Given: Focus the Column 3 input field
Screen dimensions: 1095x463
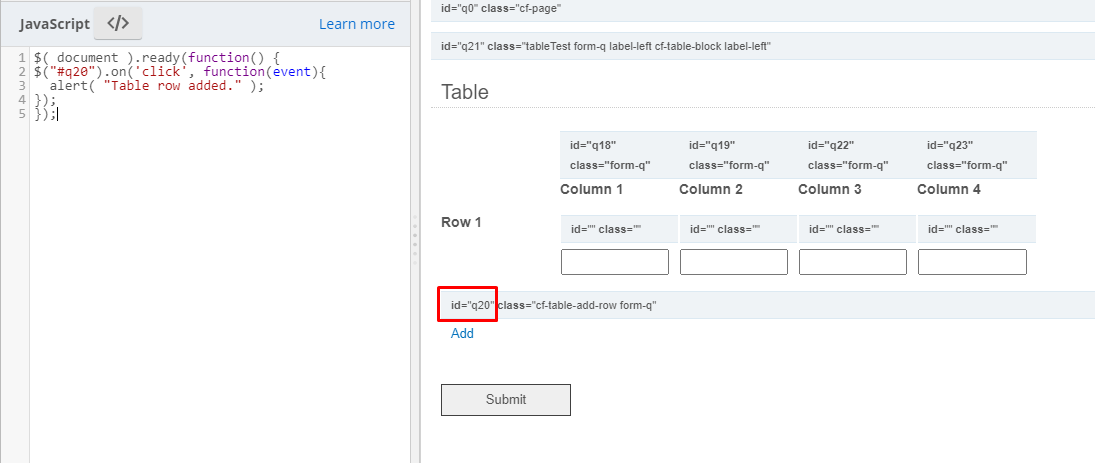Looking at the screenshot, I should coord(853,262).
